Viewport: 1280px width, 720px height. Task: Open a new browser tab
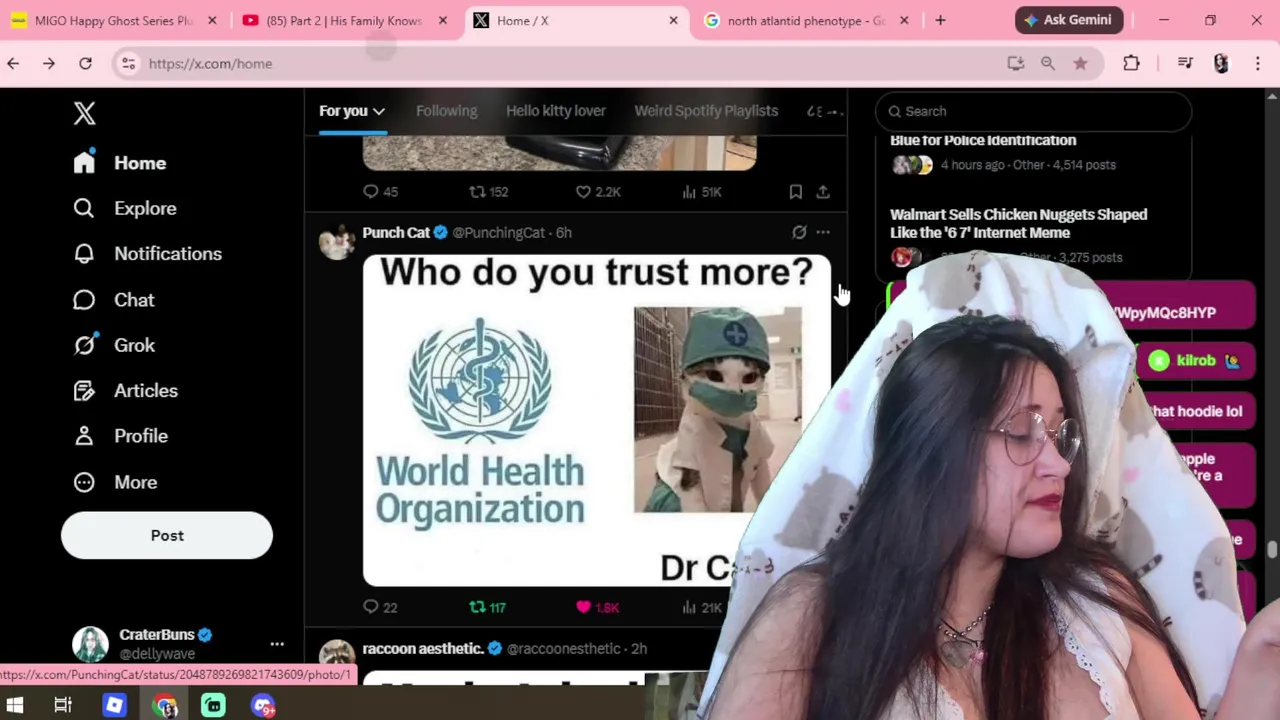click(940, 20)
